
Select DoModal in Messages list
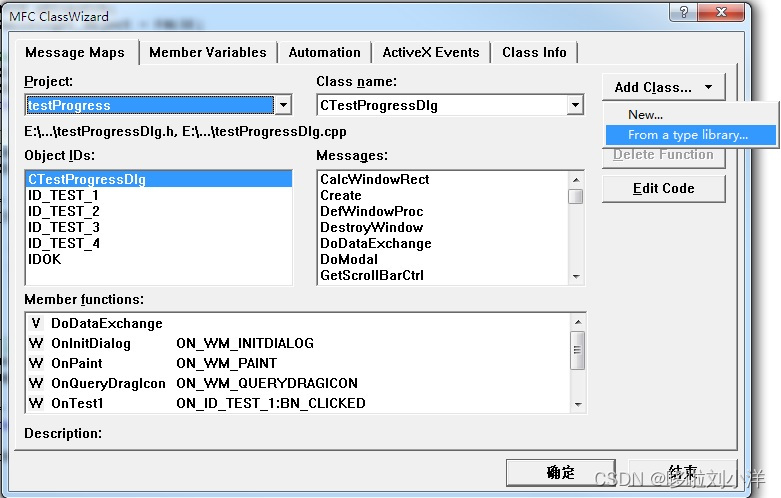(442, 259)
